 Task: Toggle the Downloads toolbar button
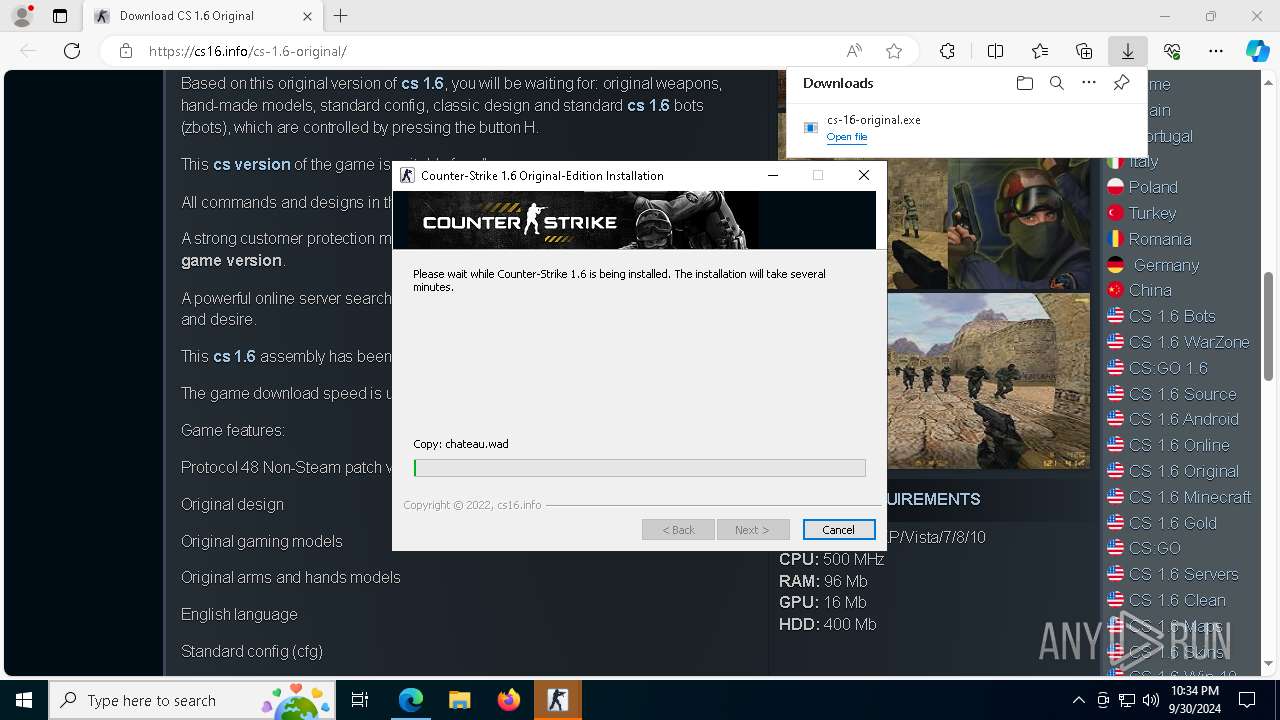pyautogui.click(x=1127, y=51)
